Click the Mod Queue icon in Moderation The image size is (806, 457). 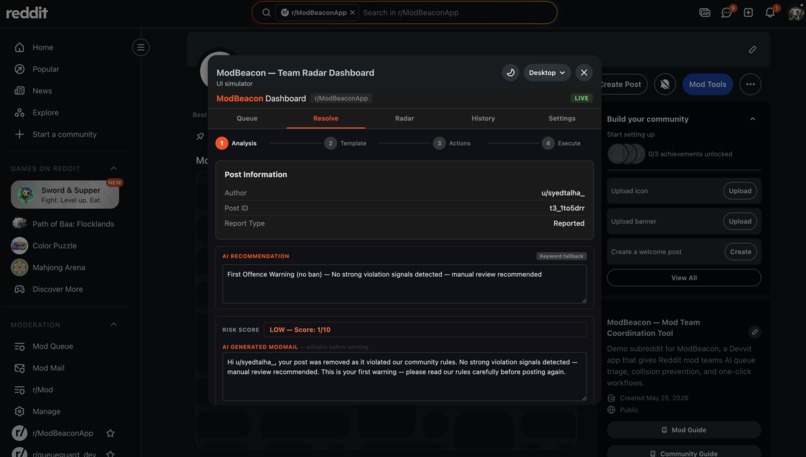20,346
